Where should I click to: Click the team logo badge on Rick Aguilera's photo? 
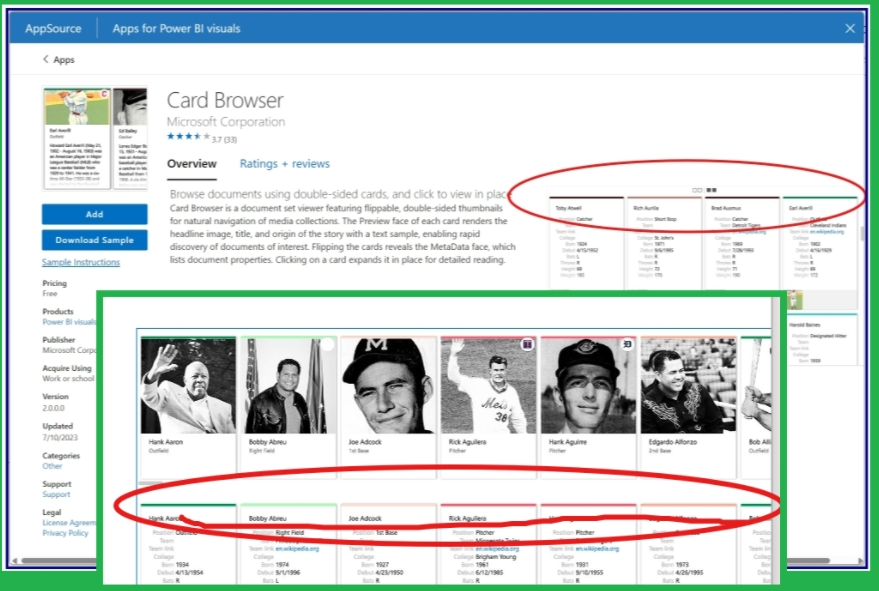point(527,344)
